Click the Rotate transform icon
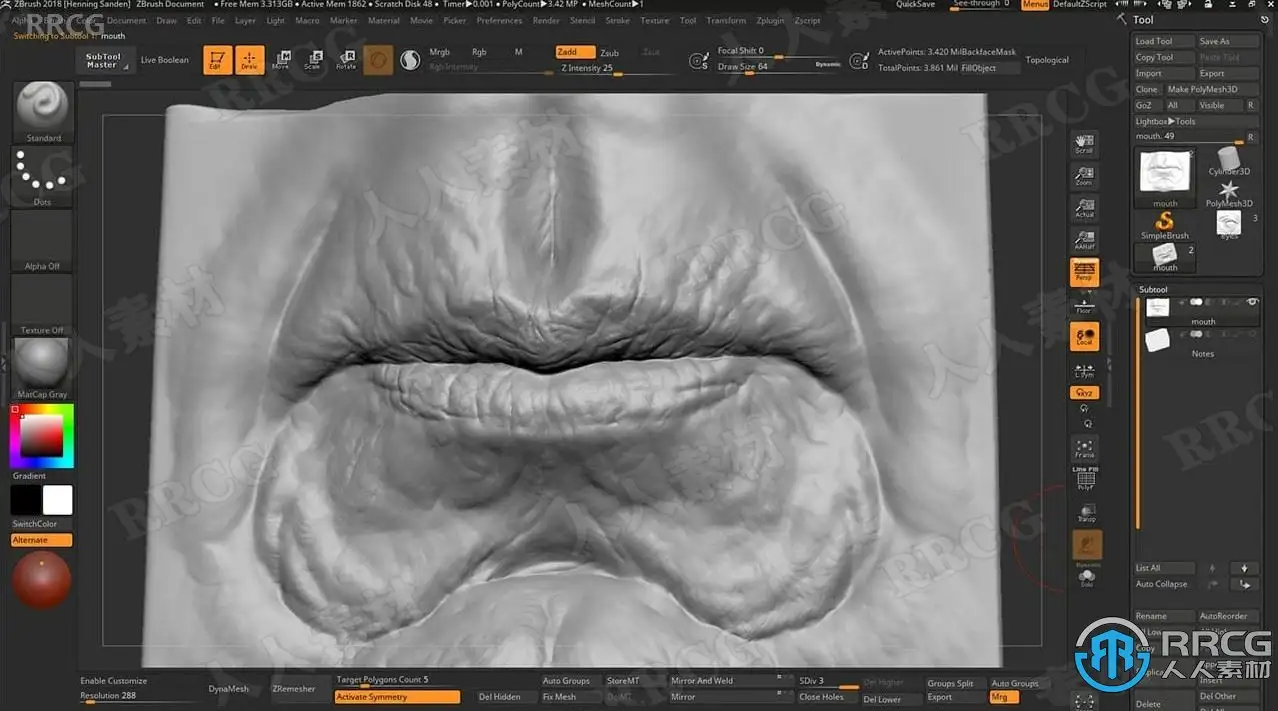 [346, 60]
